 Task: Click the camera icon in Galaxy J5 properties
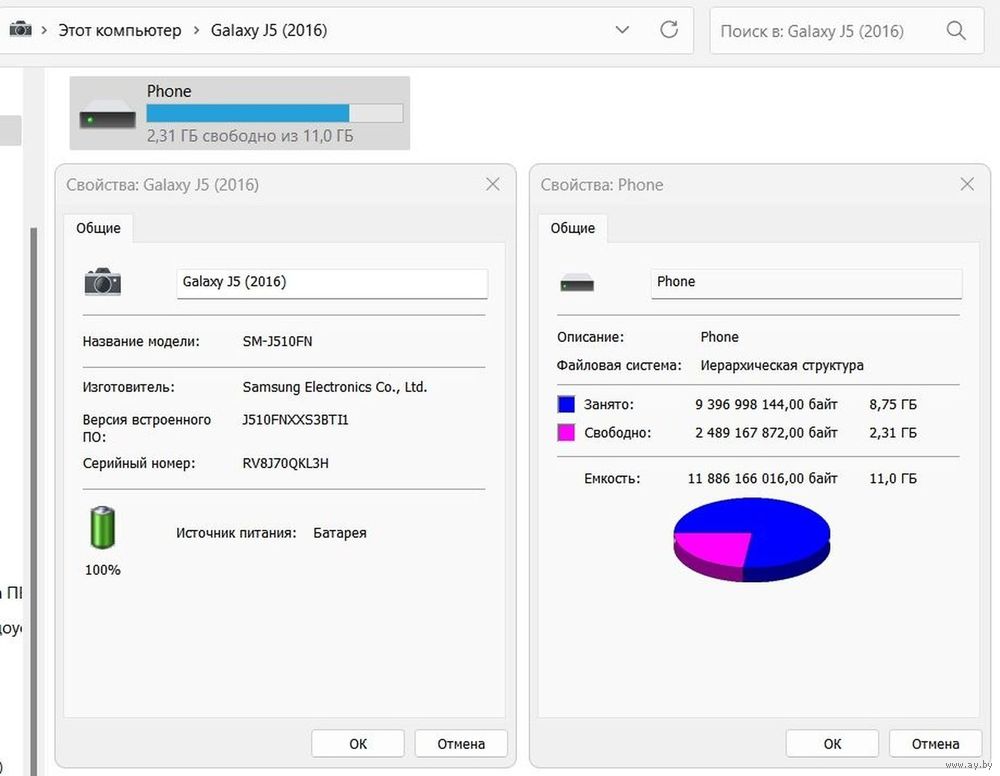tap(102, 282)
